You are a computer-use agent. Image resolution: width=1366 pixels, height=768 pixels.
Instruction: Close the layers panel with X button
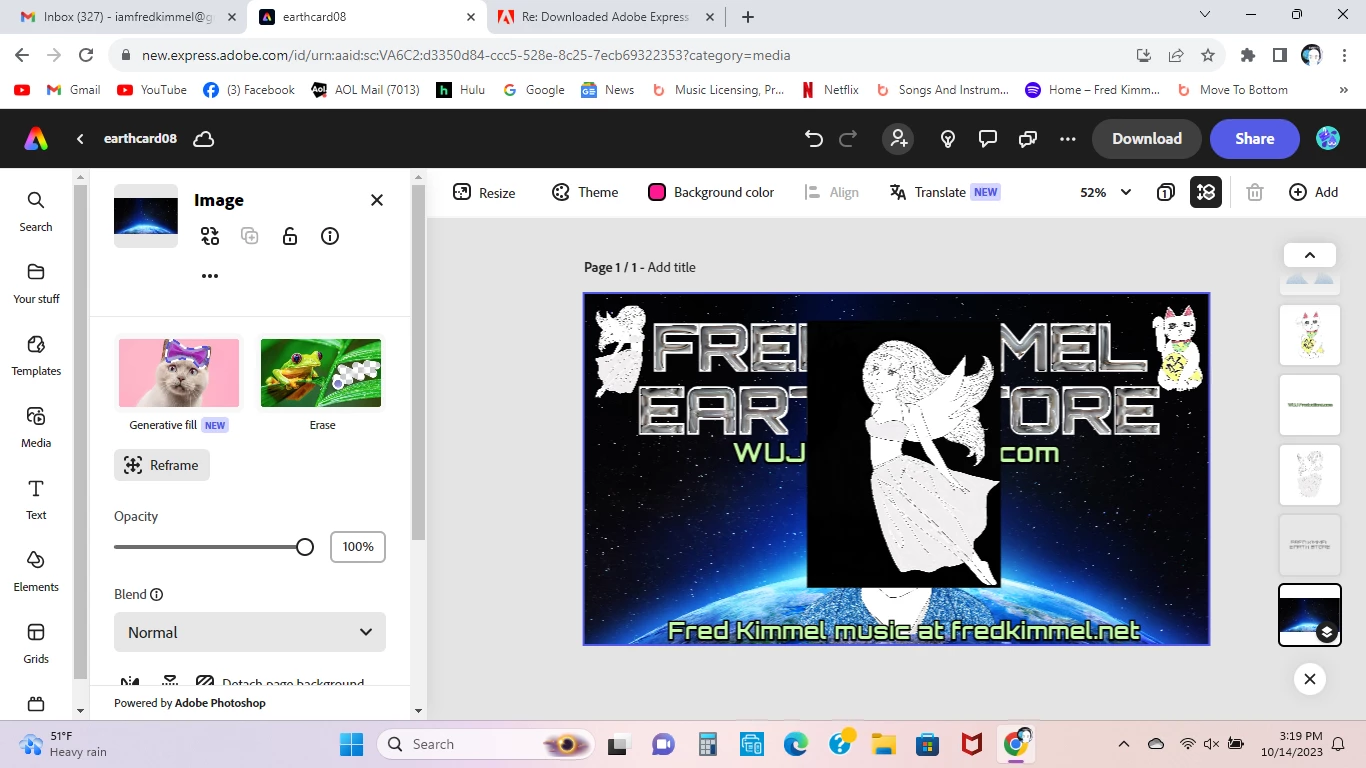(1310, 679)
